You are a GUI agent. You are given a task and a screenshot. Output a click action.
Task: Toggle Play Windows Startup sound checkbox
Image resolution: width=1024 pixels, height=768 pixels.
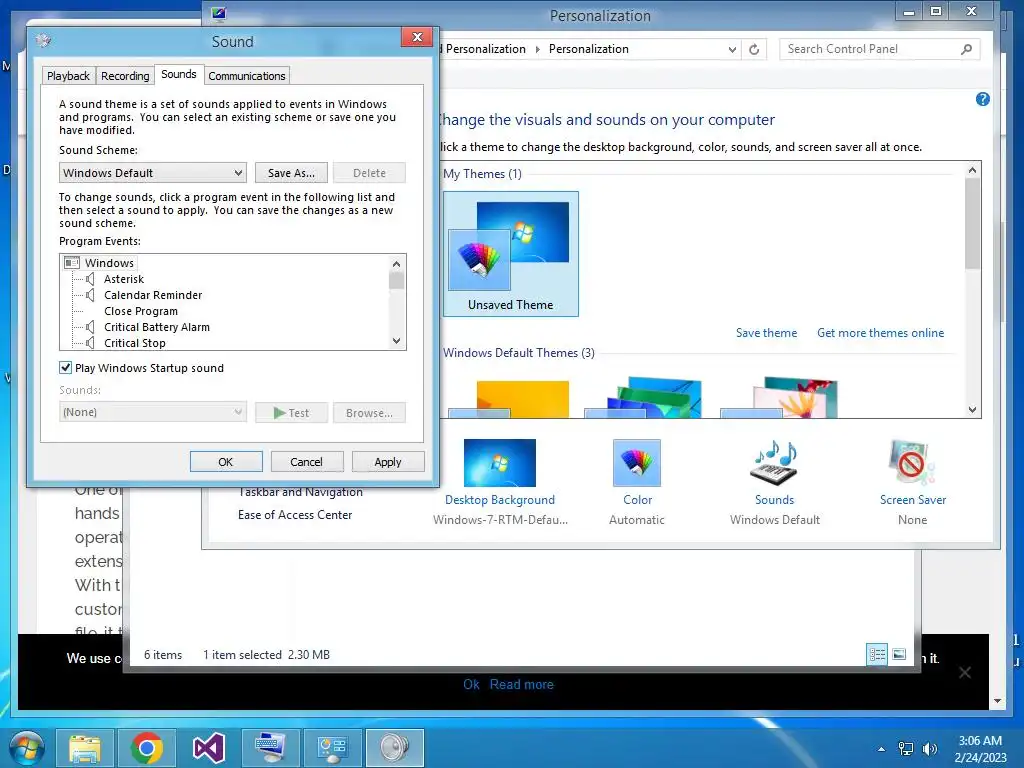point(65,368)
